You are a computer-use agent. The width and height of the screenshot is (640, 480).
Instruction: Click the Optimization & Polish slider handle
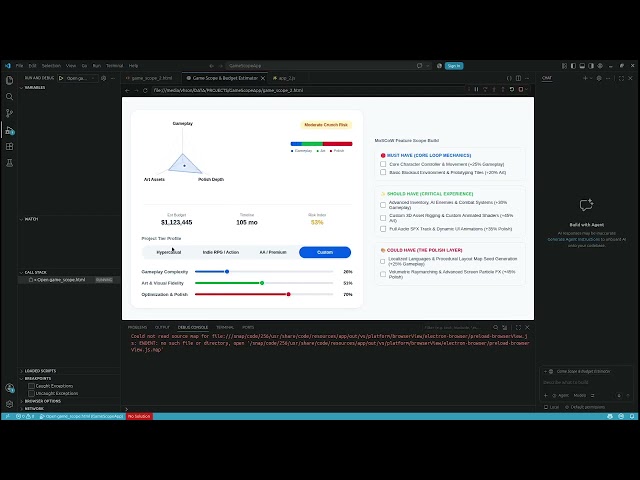point(289,294)
